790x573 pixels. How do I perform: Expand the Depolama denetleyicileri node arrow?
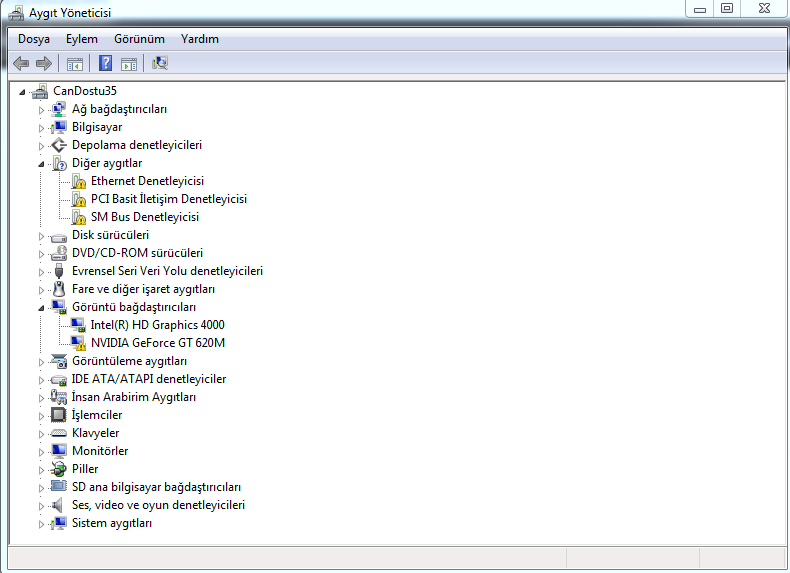(x=41, y=146)
